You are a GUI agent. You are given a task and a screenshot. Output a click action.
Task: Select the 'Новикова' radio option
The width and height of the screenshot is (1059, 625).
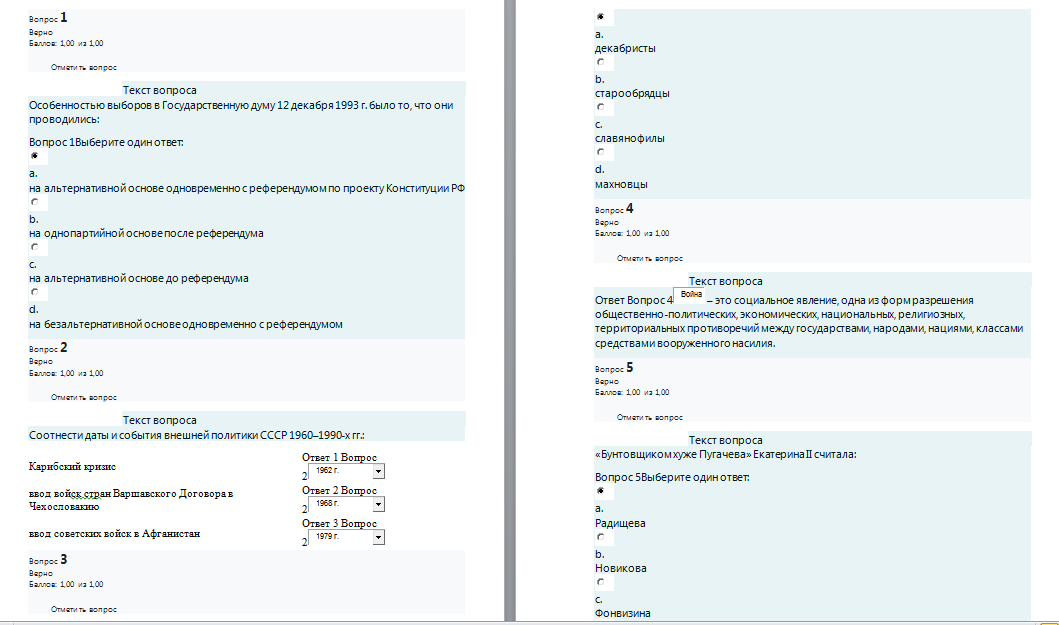click(x=600, y=537)
